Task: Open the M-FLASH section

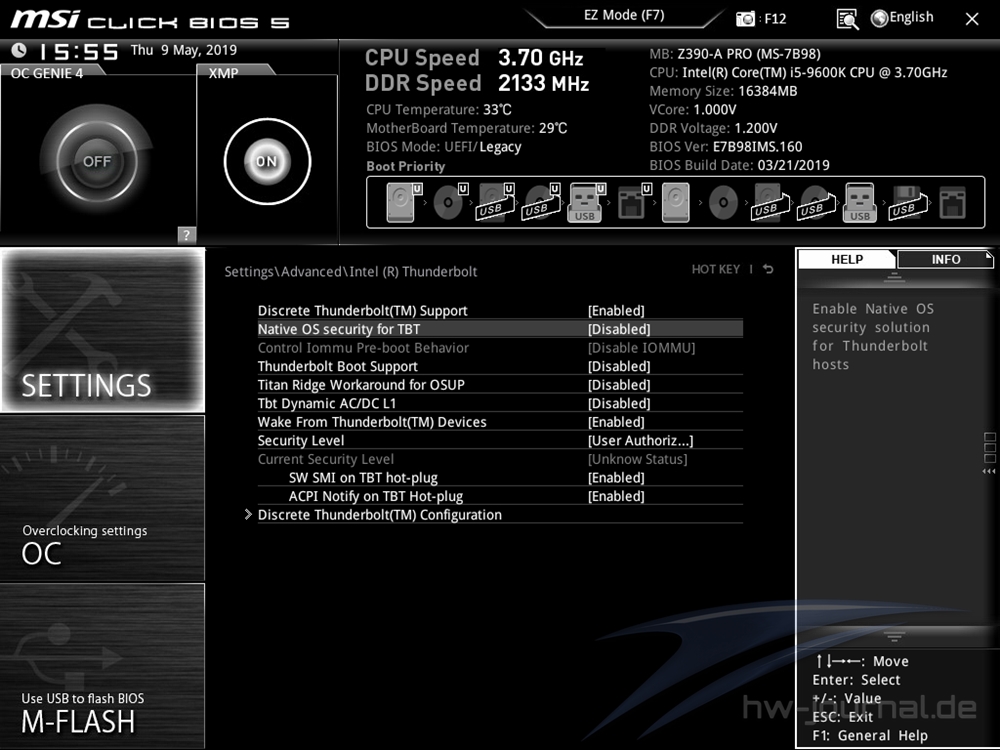Action: (x=103, y=666)
